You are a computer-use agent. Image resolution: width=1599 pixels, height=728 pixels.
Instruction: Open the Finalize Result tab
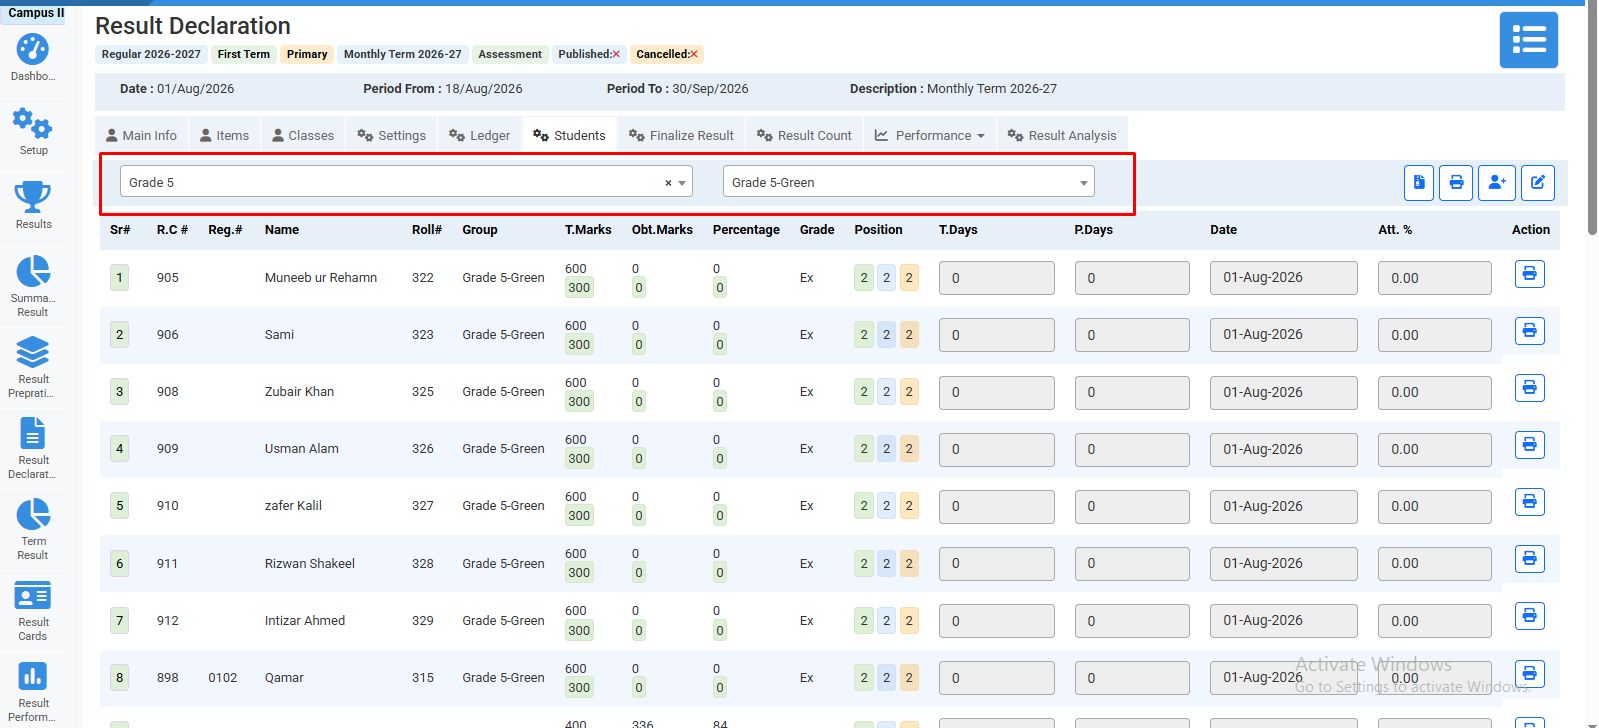(681, 135)
